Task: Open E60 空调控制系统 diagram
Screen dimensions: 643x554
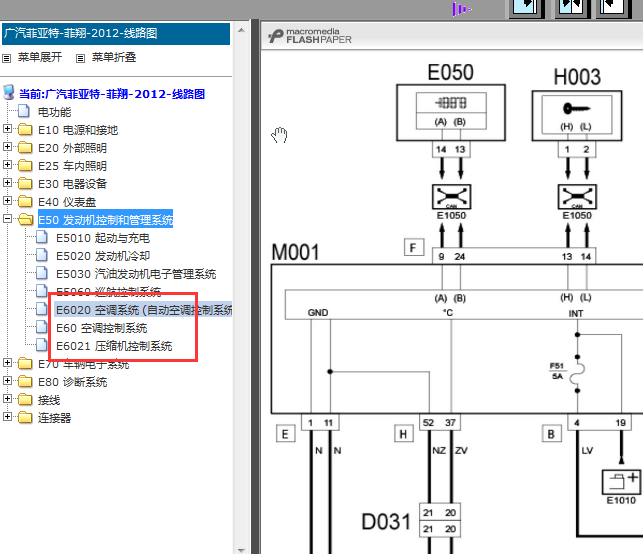Action: 101,328
